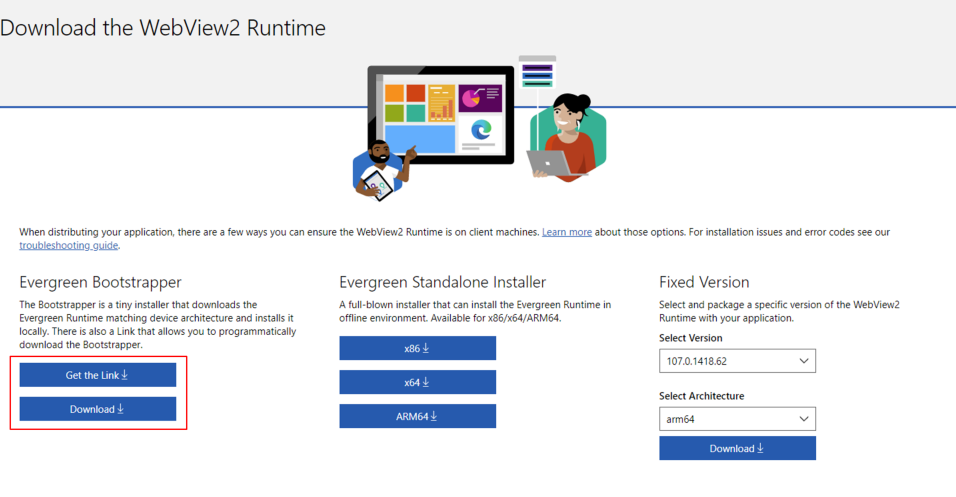
Task: Download the ARM64 standalone installer
Action: click(x=418, y=417)
